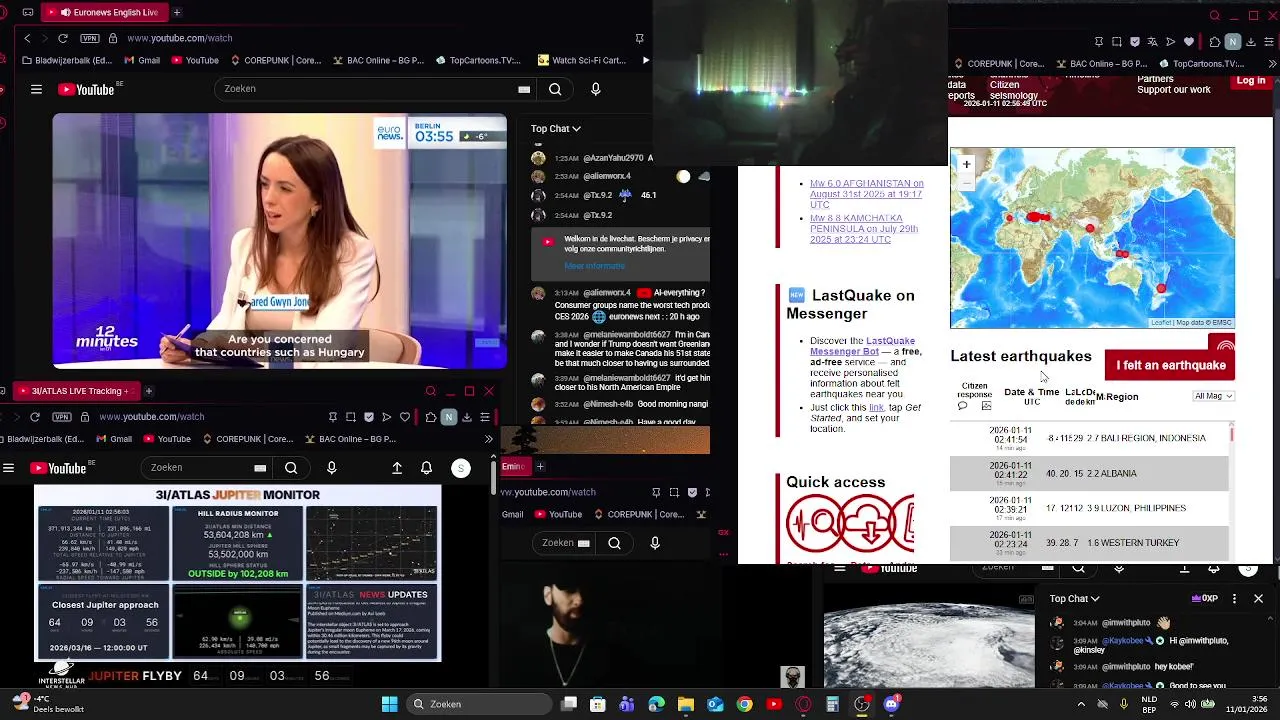Image resolution: width=1280 pixels, height=720 pixels.
Task: Zoom in on earthquake map
Action: (966, 164)
